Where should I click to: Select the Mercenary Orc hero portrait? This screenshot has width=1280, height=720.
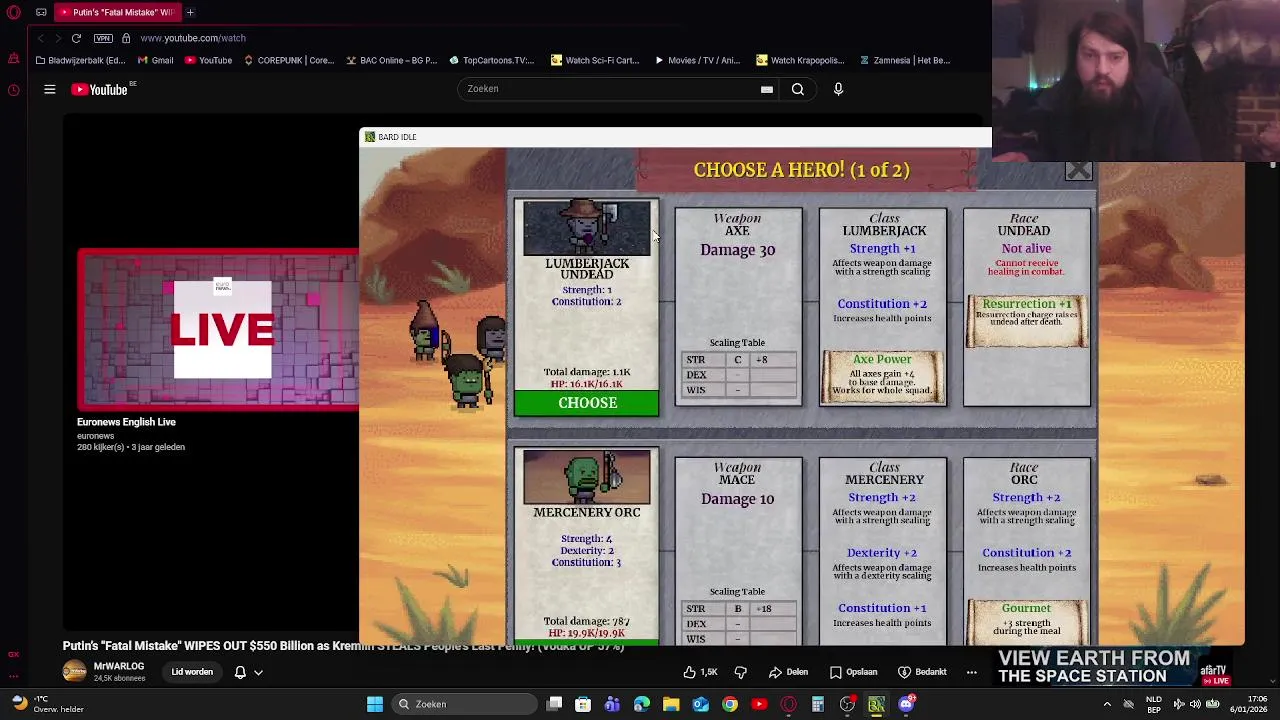coord(587,477)
